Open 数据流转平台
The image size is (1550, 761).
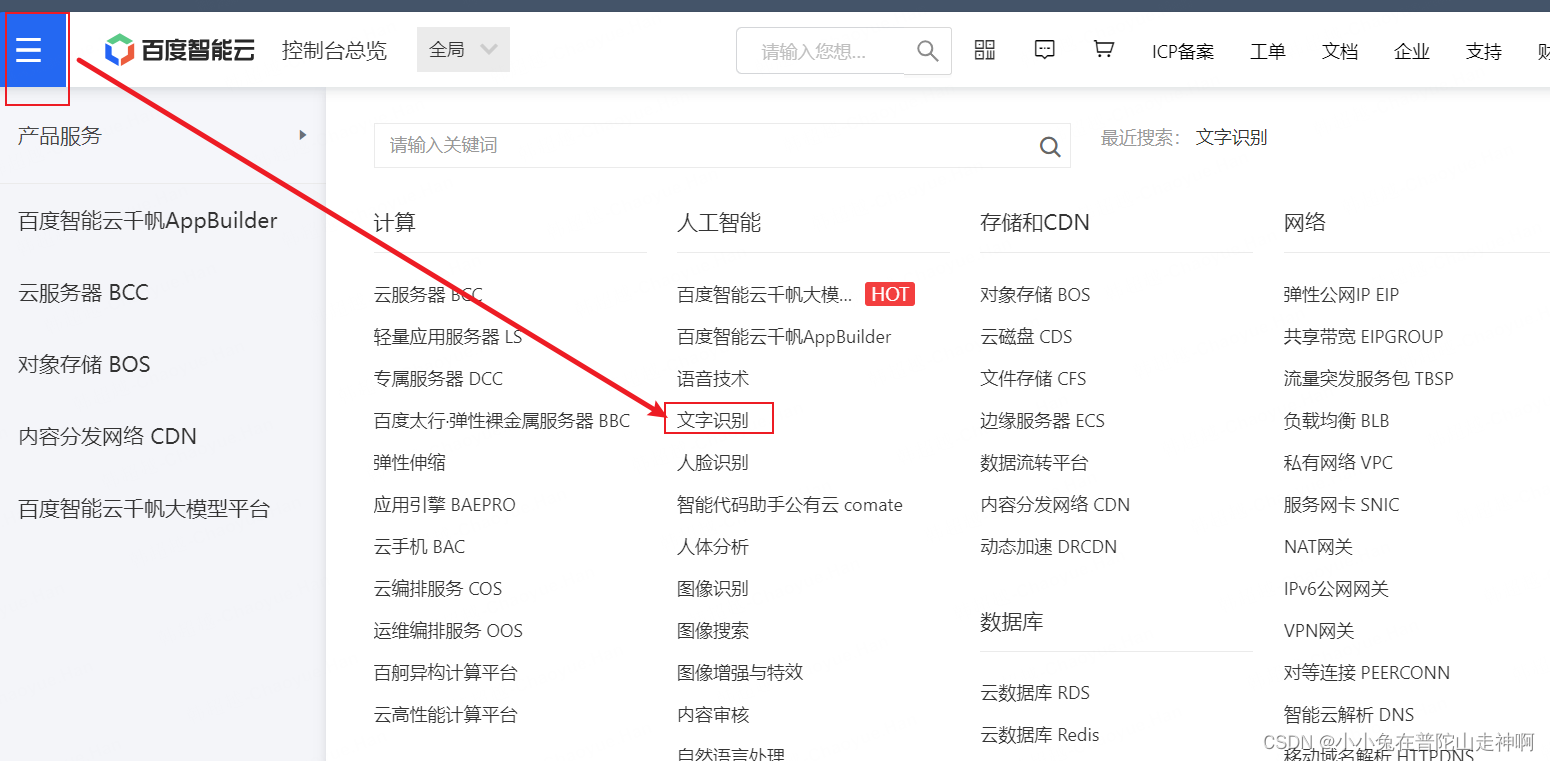pos(1034,463)
